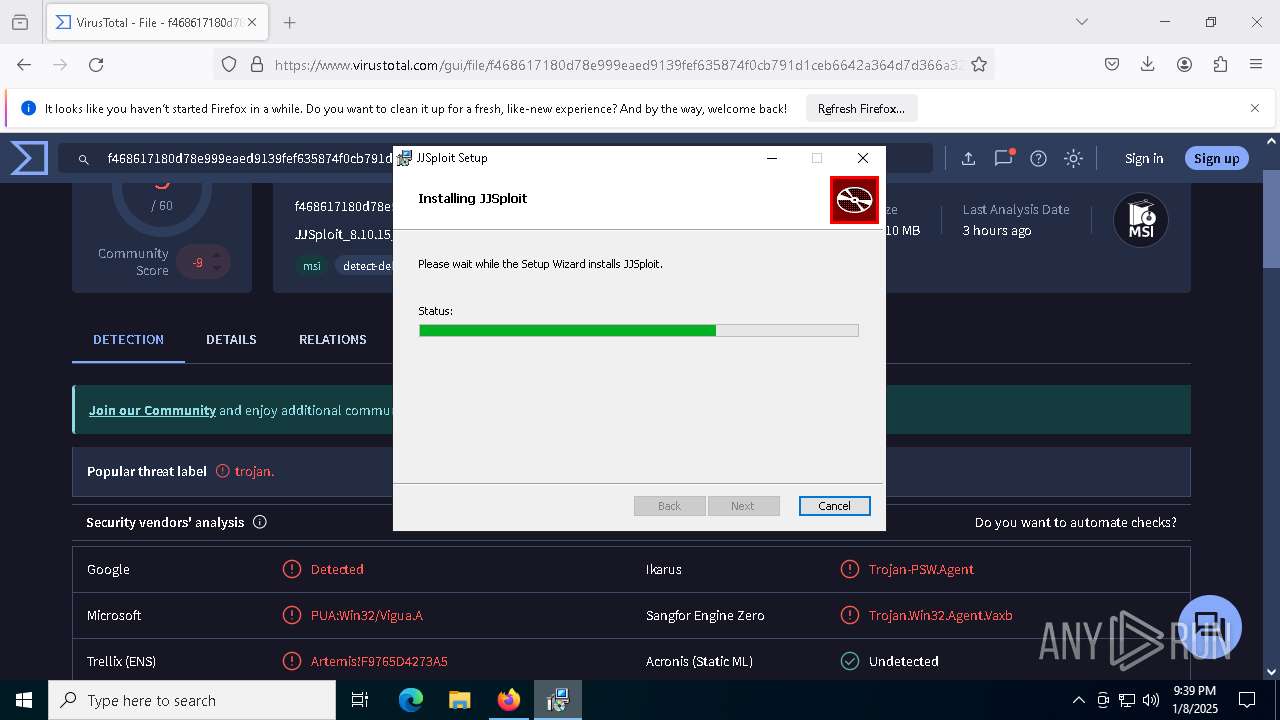Open Microsoft Edge from the taskbar
1280x720 pixels.
point(411,700)
